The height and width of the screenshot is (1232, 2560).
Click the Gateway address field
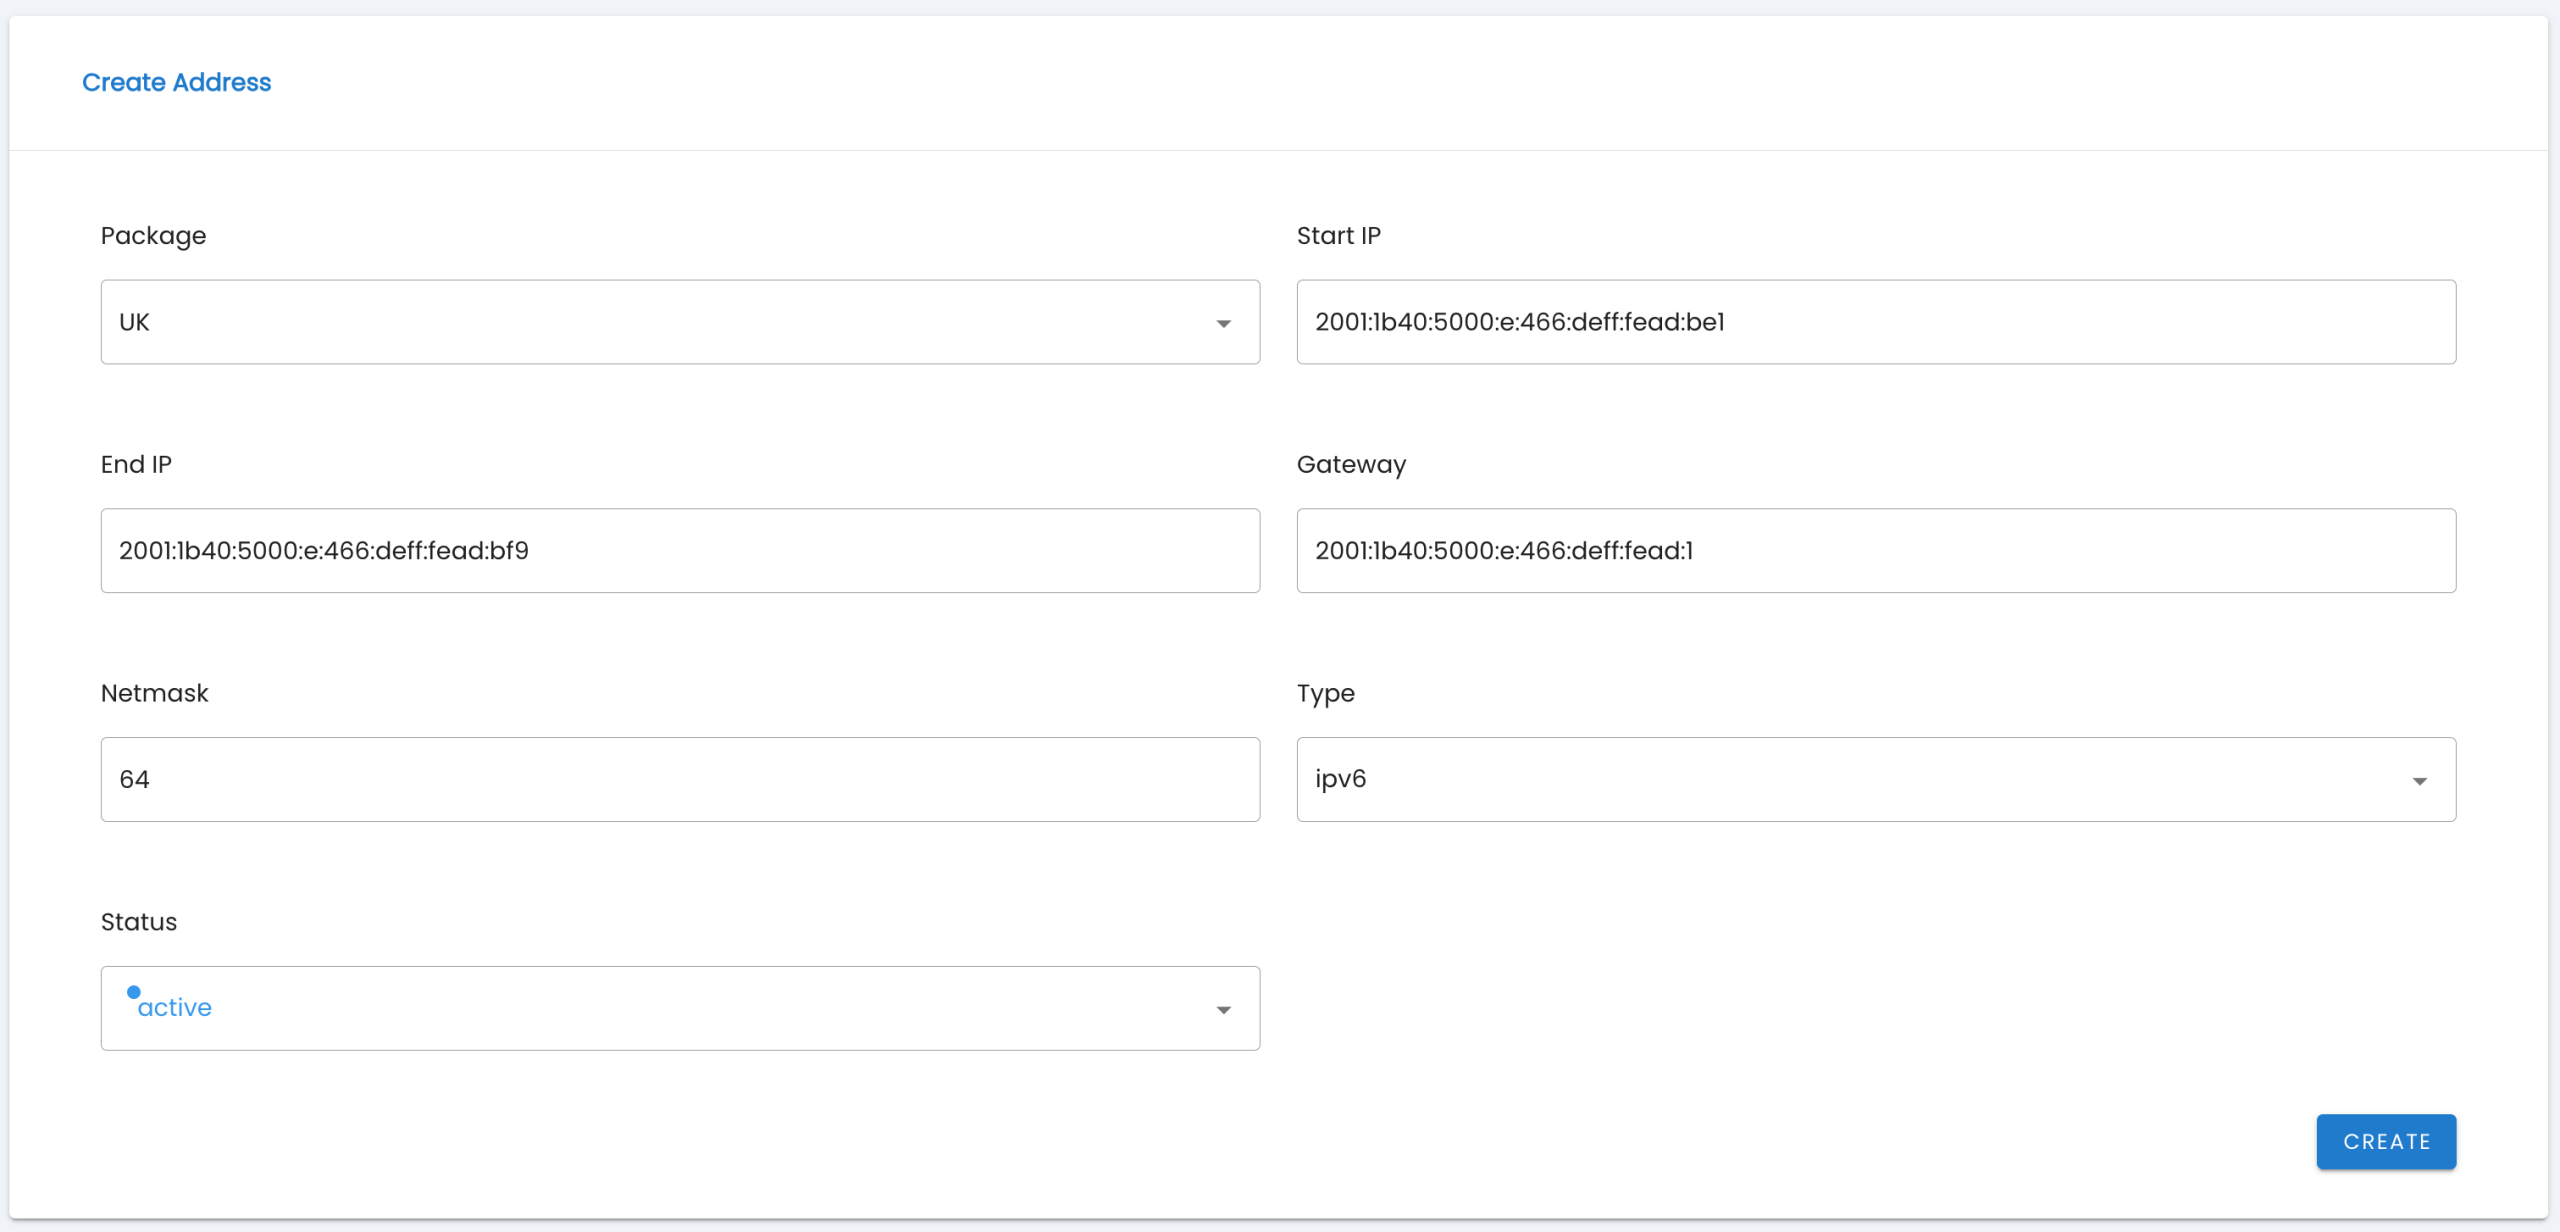[1876, 550]
